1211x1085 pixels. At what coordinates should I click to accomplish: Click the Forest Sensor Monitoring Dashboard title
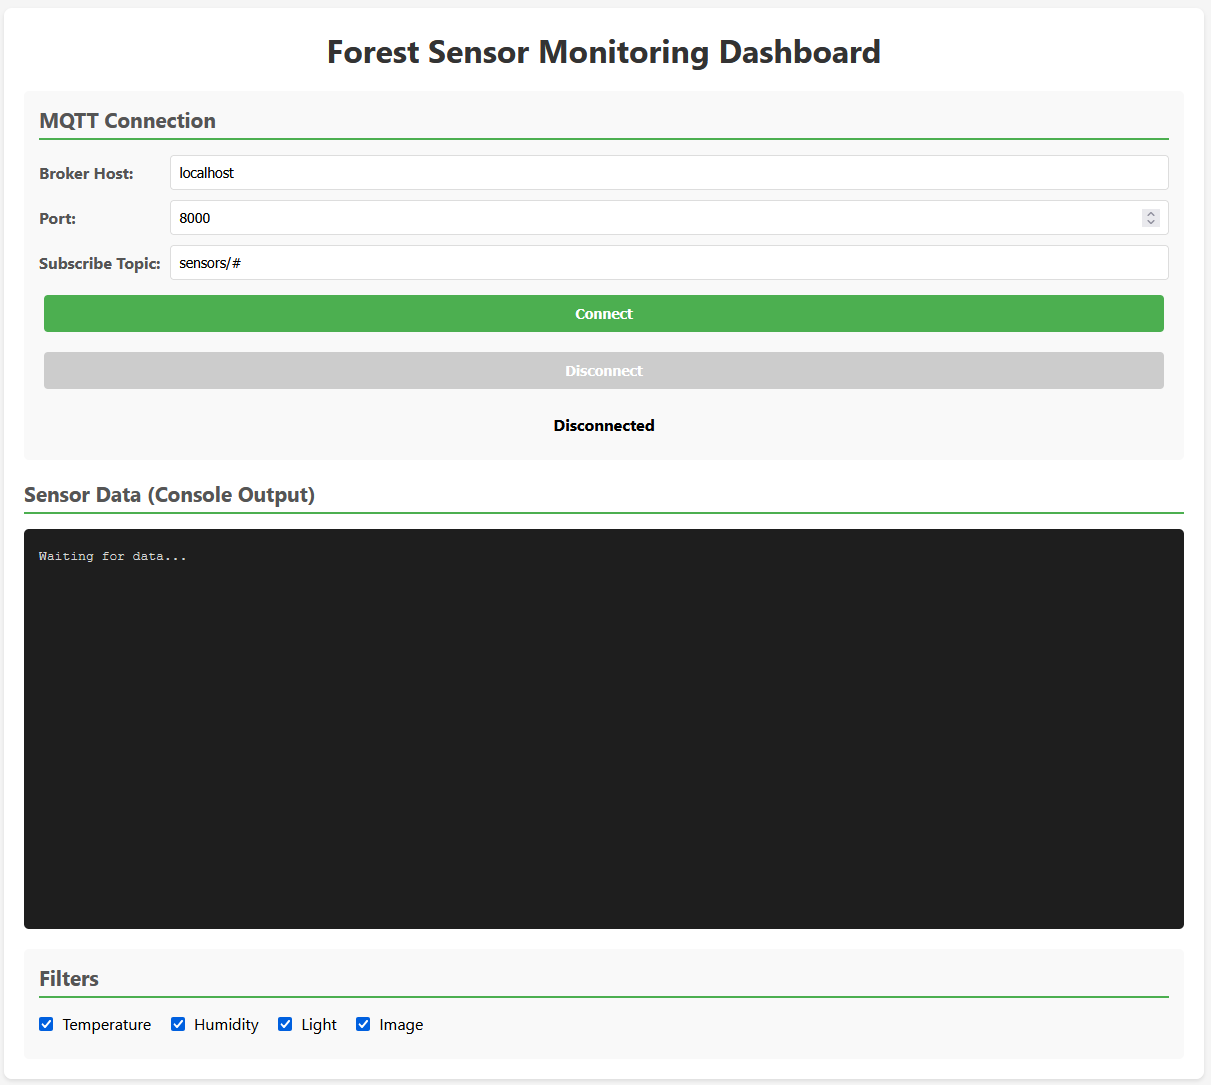(x=603, y=52)
